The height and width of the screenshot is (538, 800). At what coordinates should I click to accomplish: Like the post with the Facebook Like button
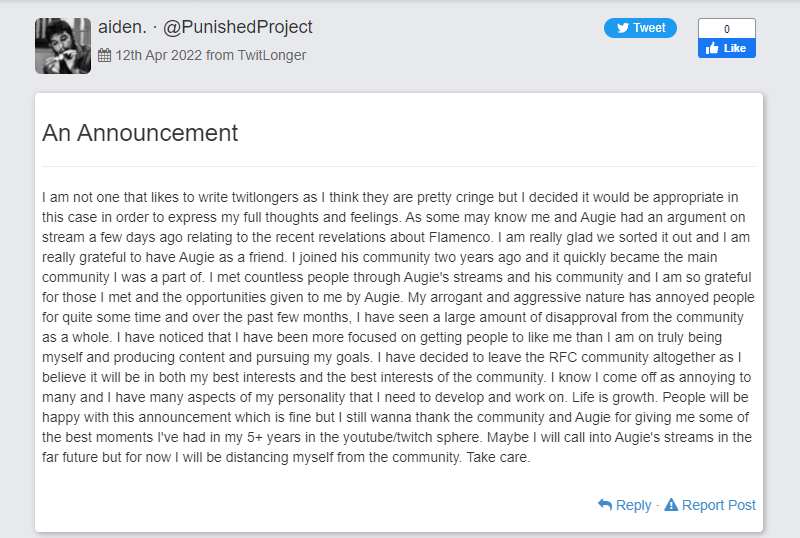[727, 48]
